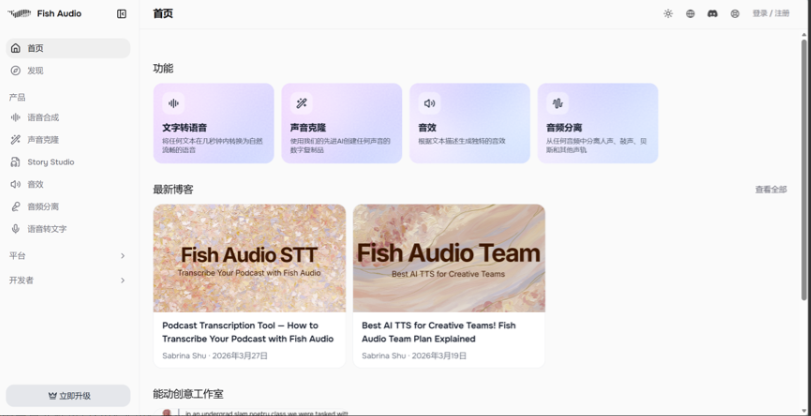811x416 pixels.
Task: Open 音频分离 in the sidebar
Action: point(68,206)
